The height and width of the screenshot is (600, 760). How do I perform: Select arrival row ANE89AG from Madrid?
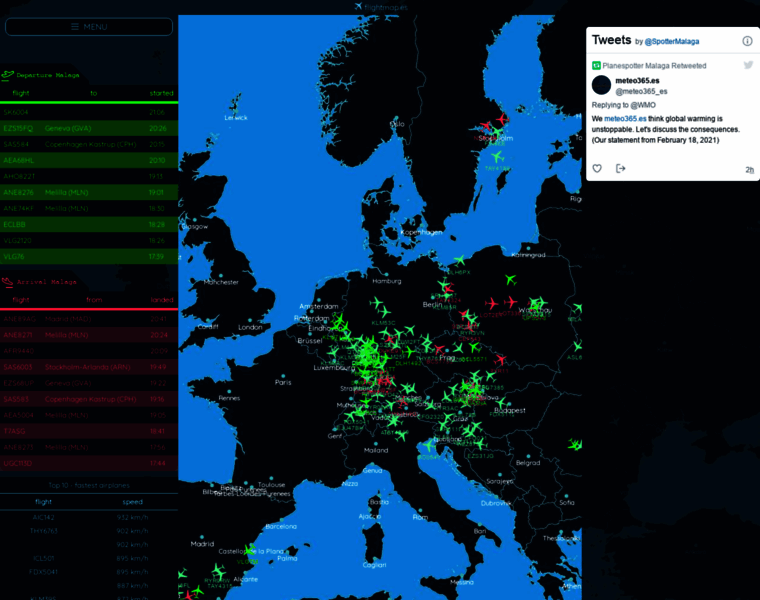(89, 319)
